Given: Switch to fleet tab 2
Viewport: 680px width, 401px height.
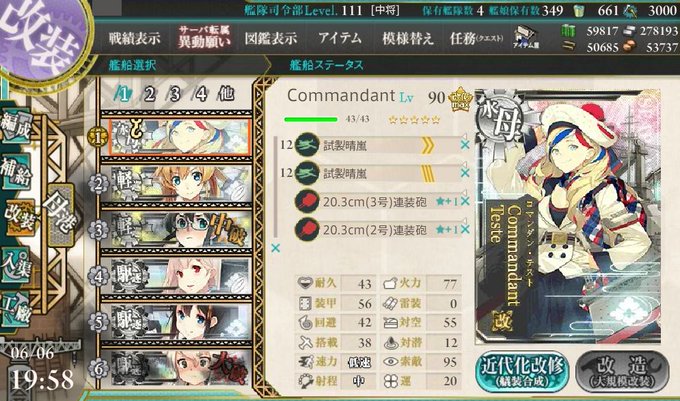Looking at the screenshot, I should (150, 94).
